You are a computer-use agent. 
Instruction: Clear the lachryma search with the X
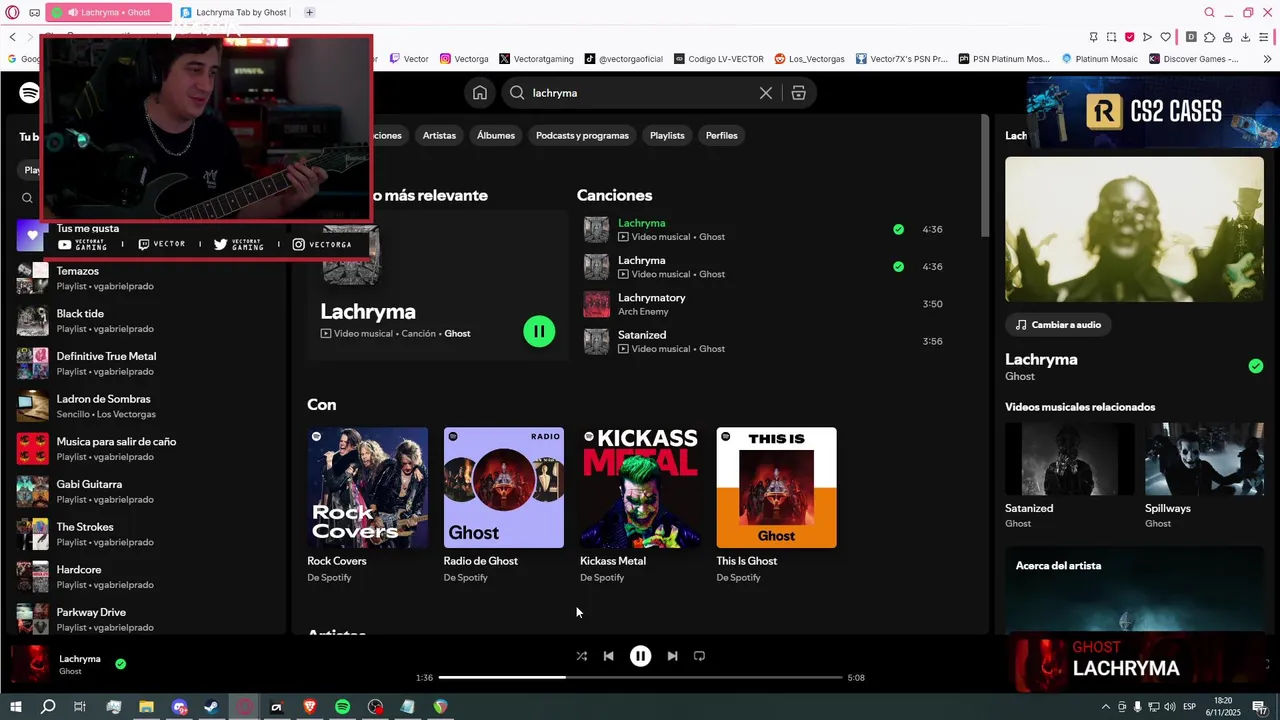tap(766, 93)
